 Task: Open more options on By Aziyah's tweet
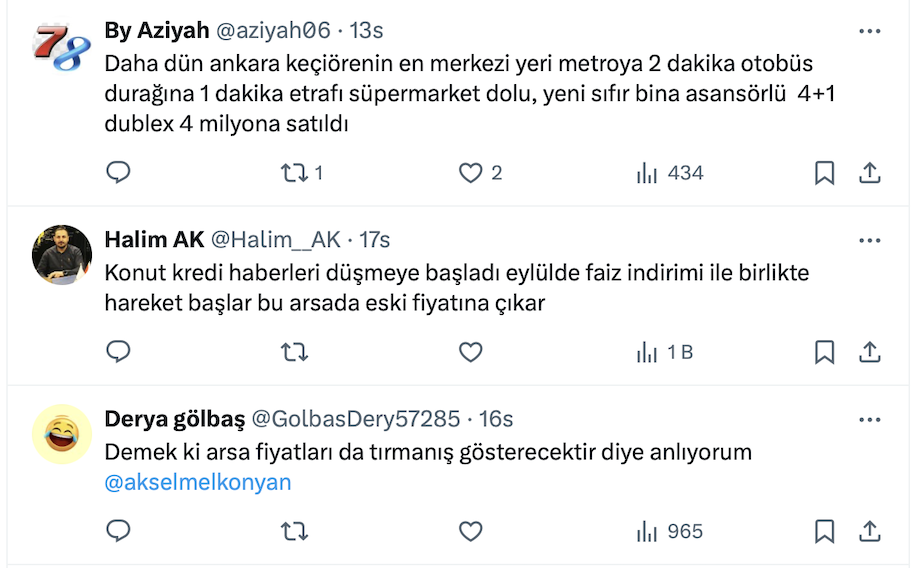click(x=870, y=32)
